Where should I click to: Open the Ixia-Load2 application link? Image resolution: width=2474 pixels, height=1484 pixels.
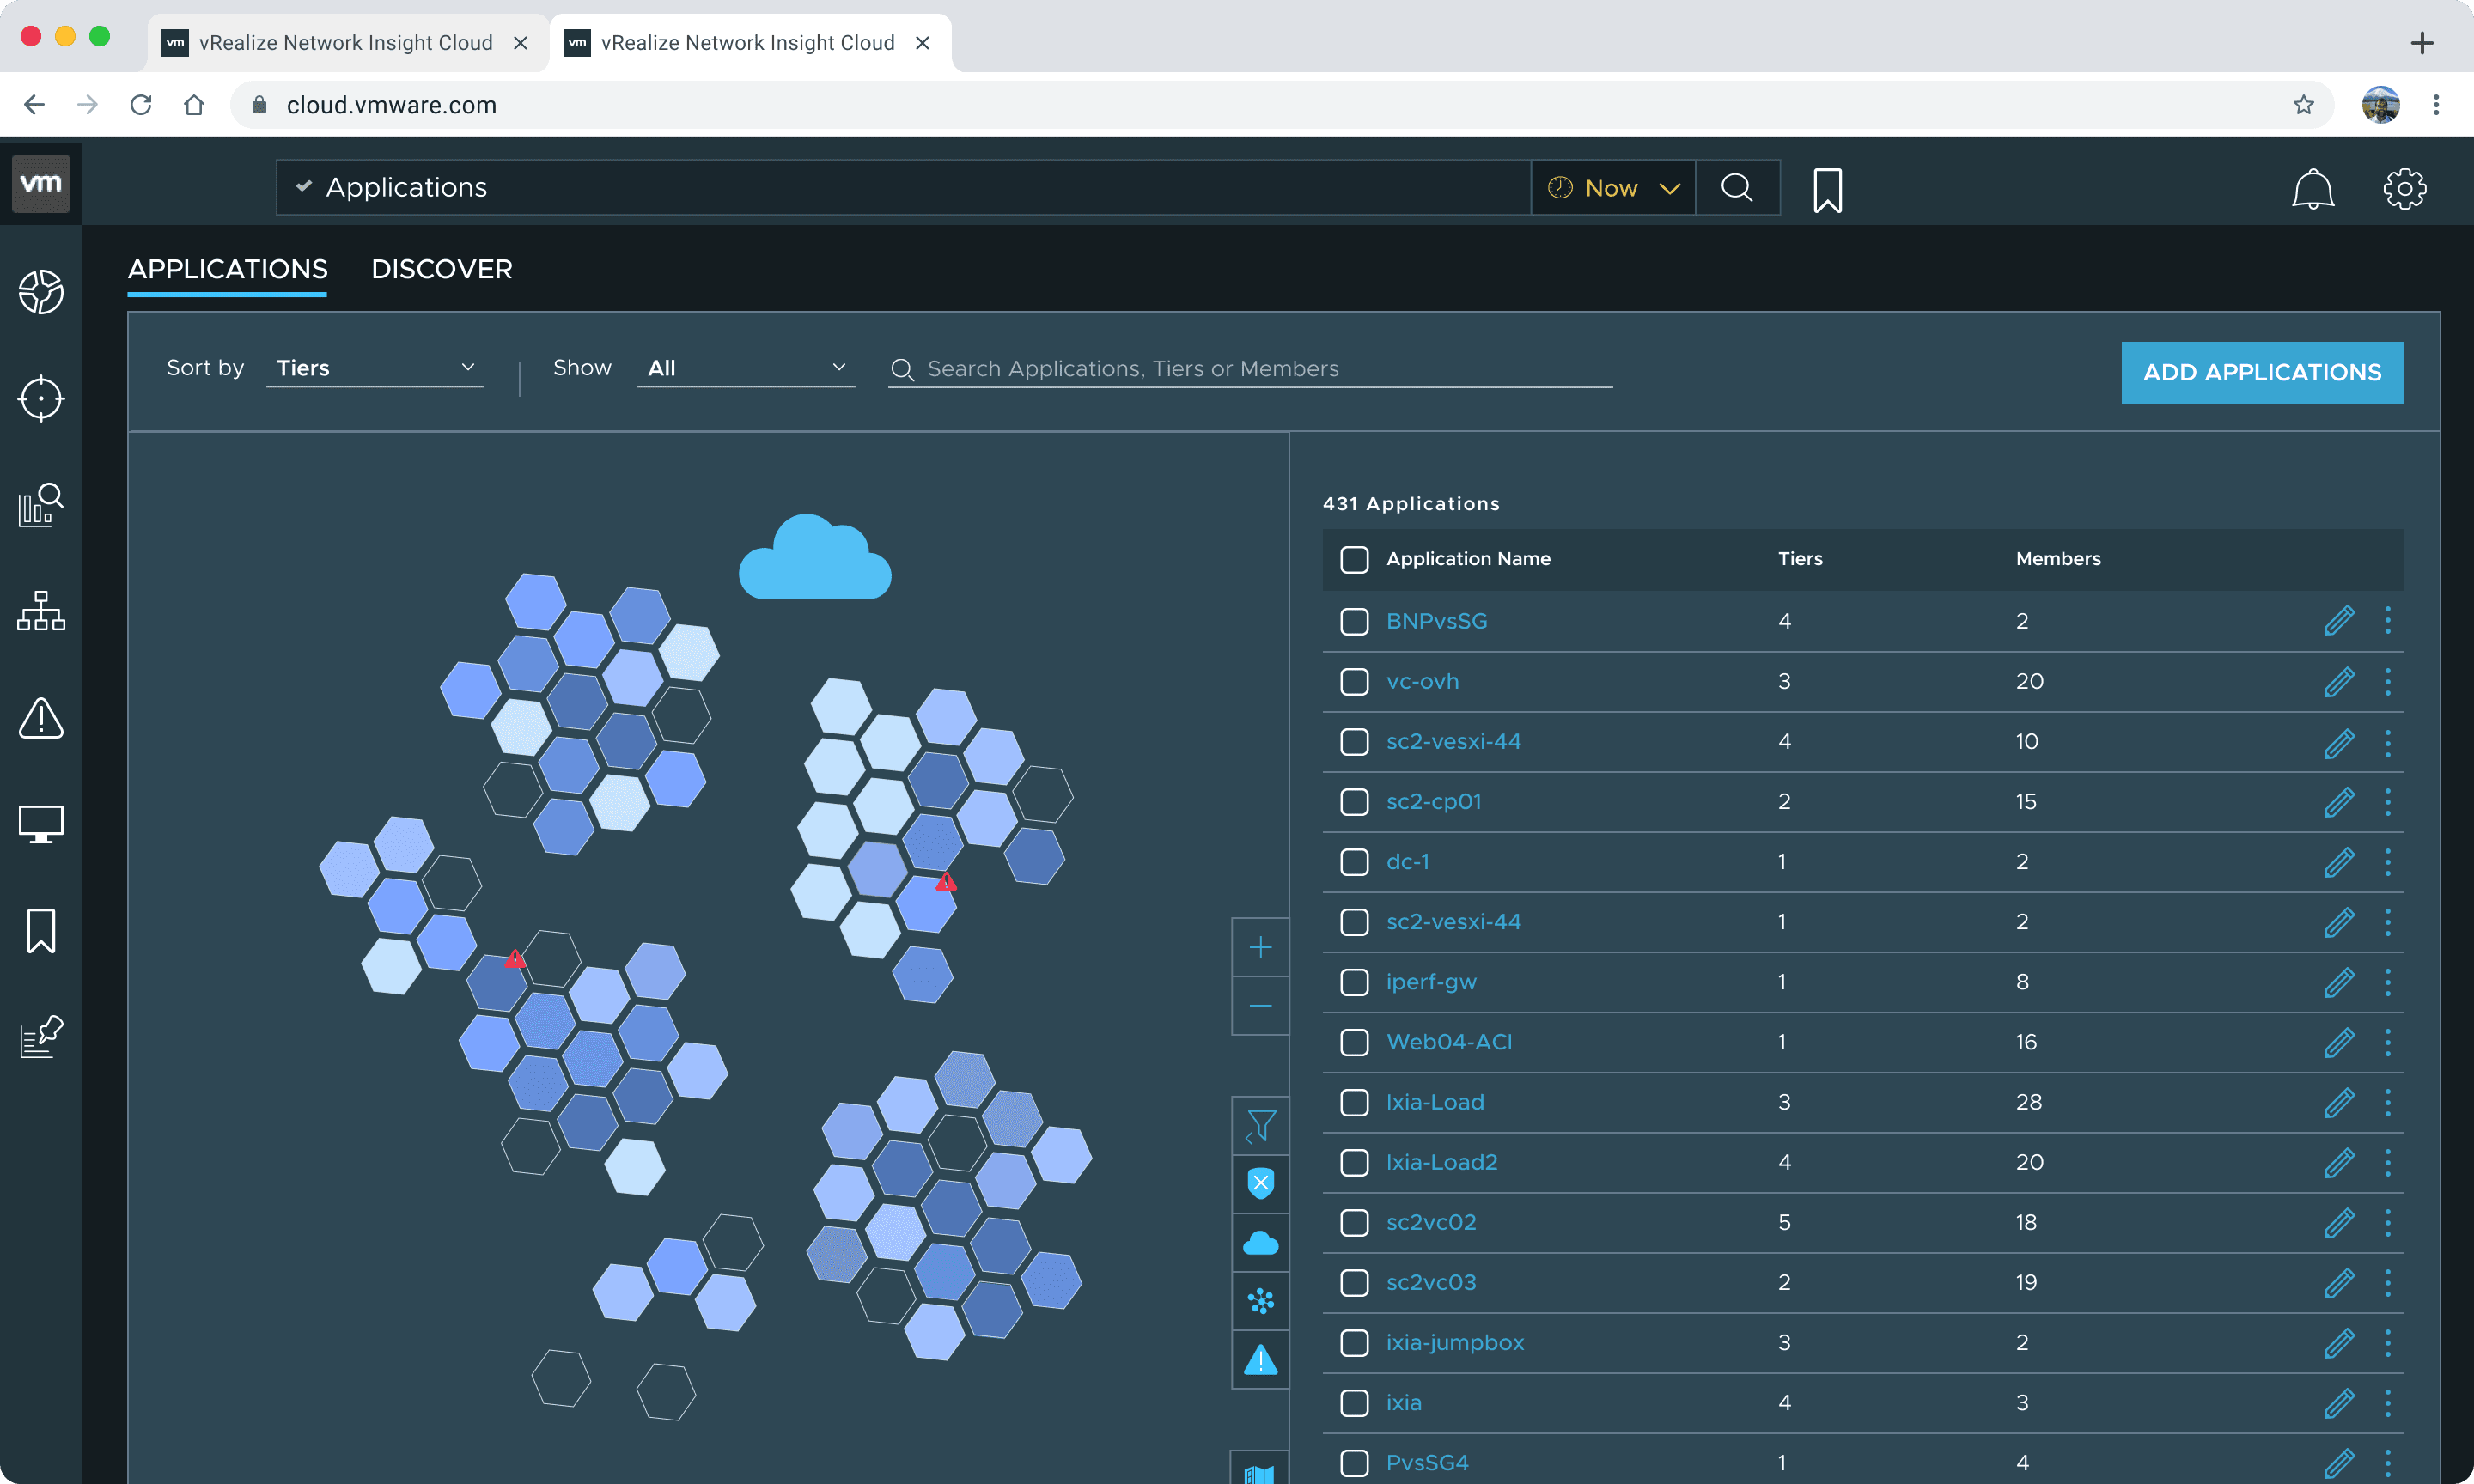tap(1441, 1162)
